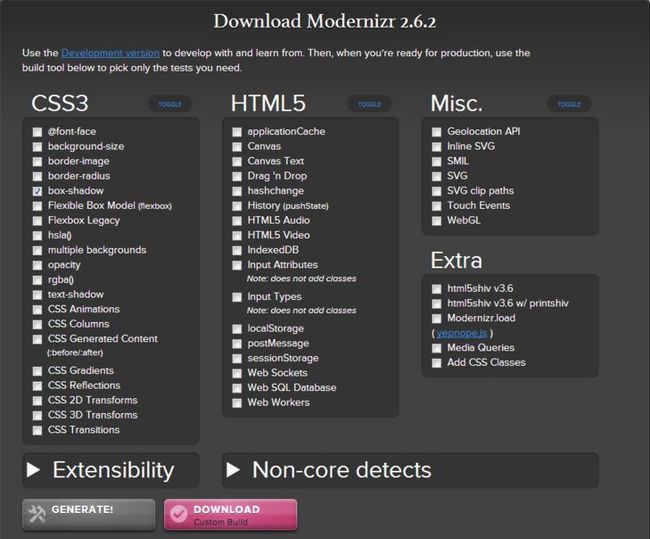Enable border-image detection
The width and height of the screenshot is (650, 539).
[x=37, y=161]
